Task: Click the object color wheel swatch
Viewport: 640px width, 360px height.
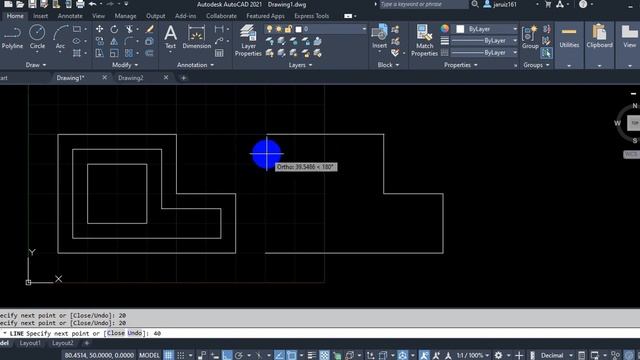Action: (x=444, y=29)
